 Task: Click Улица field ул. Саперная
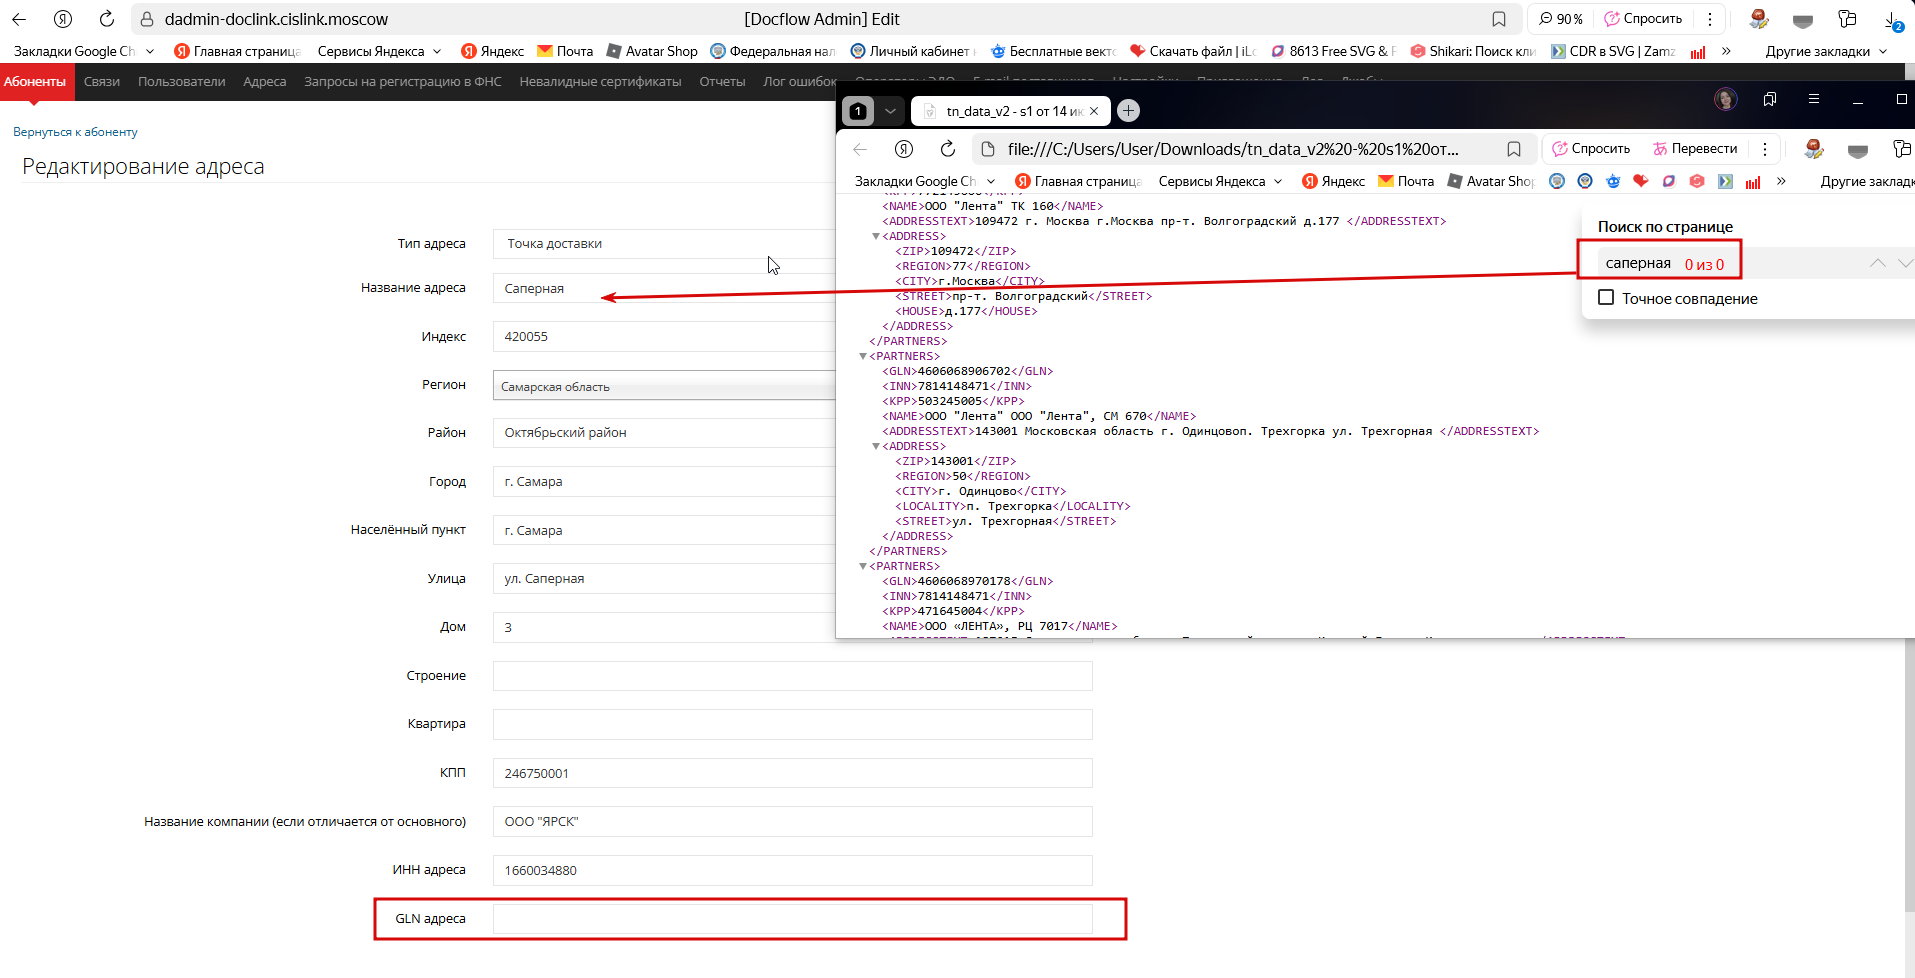coord(664,579)
